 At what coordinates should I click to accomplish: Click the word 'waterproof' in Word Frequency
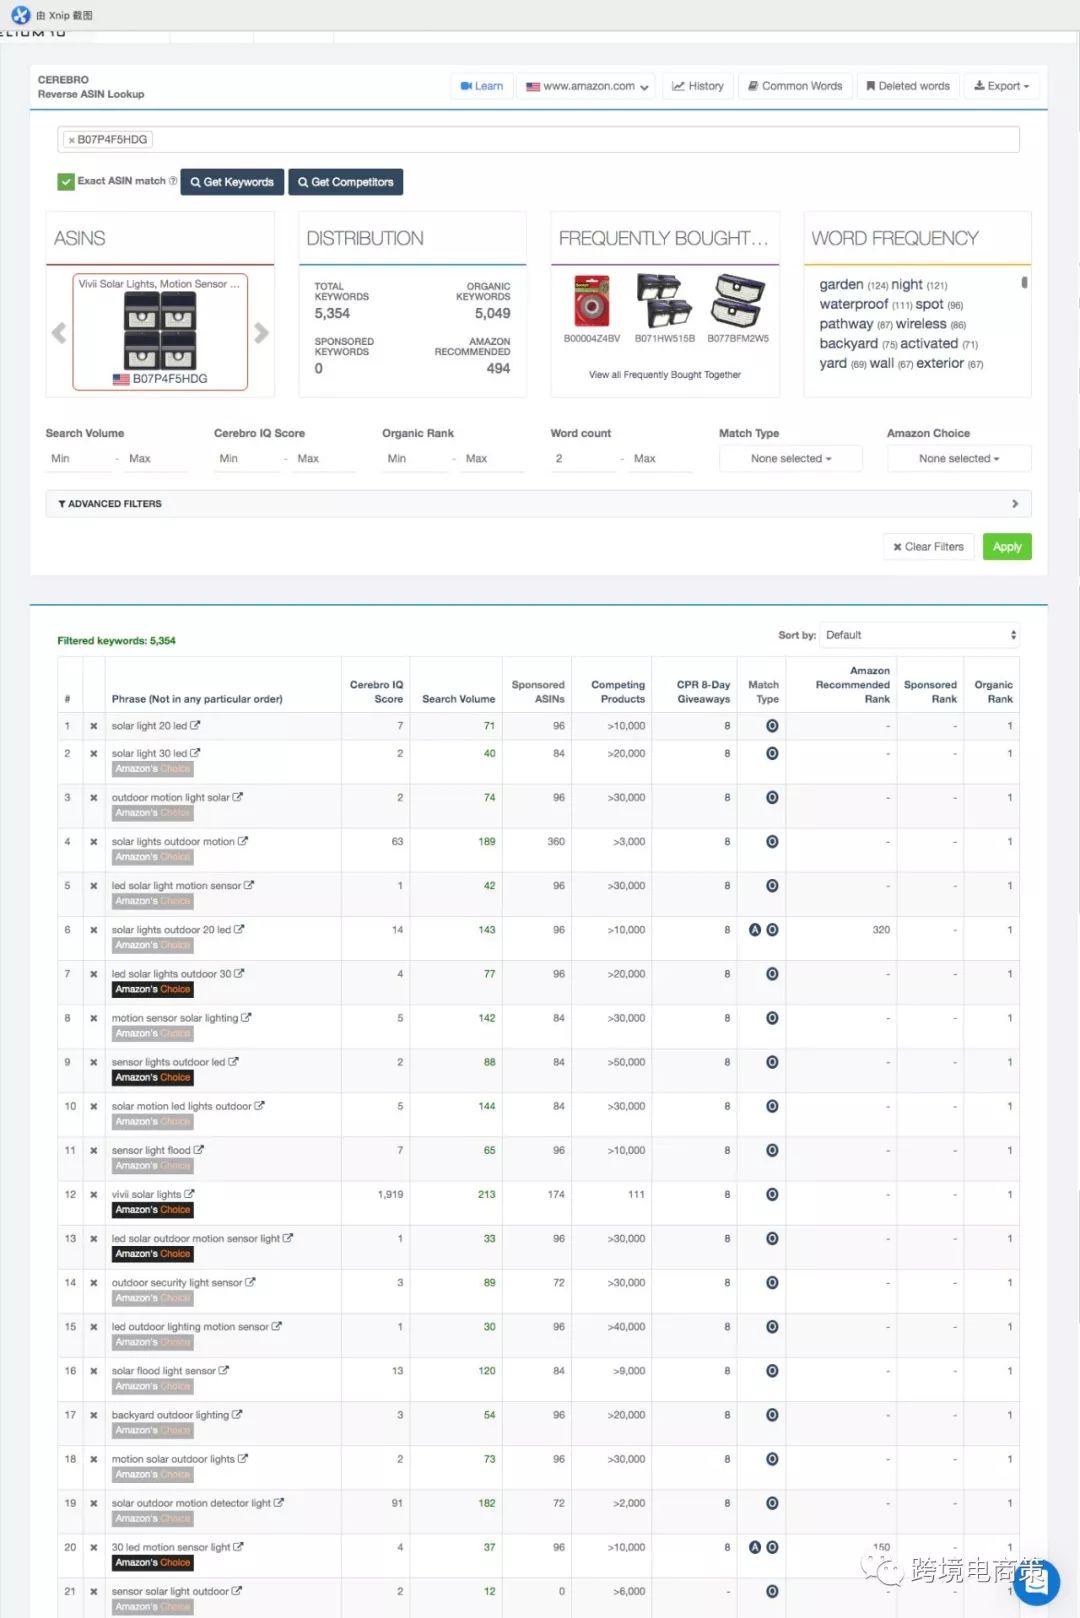coord(853,304)
